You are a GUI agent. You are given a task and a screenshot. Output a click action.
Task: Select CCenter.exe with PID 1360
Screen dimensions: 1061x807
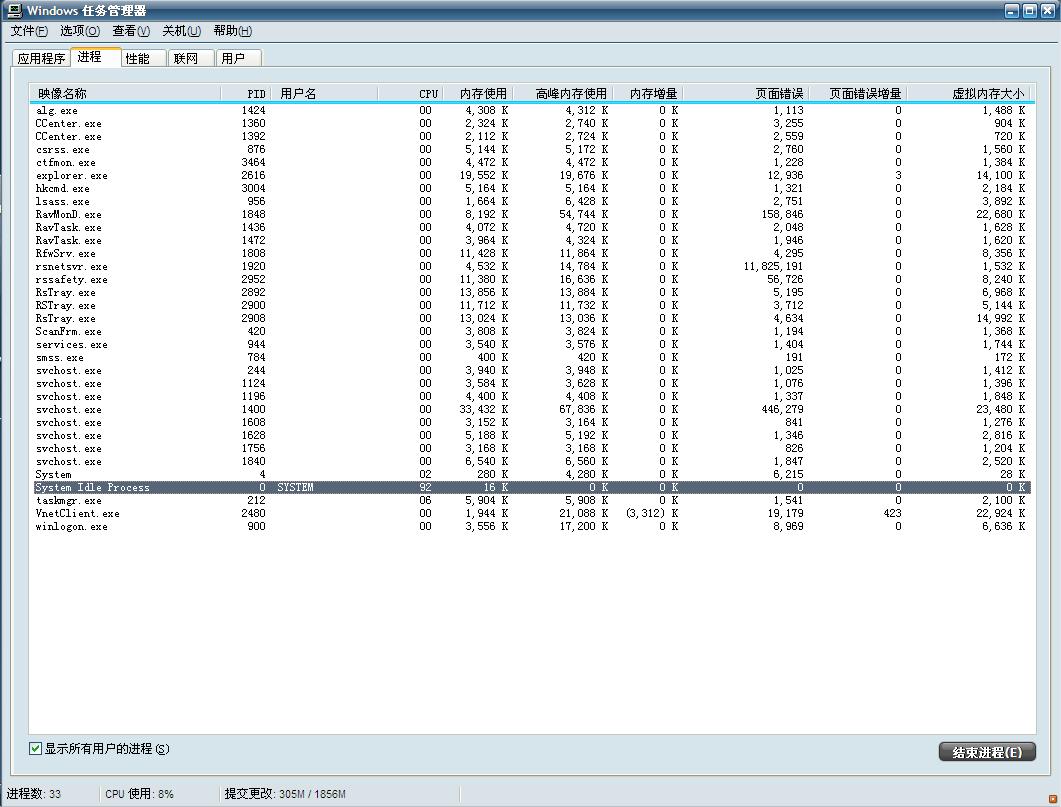pos(531,123)
